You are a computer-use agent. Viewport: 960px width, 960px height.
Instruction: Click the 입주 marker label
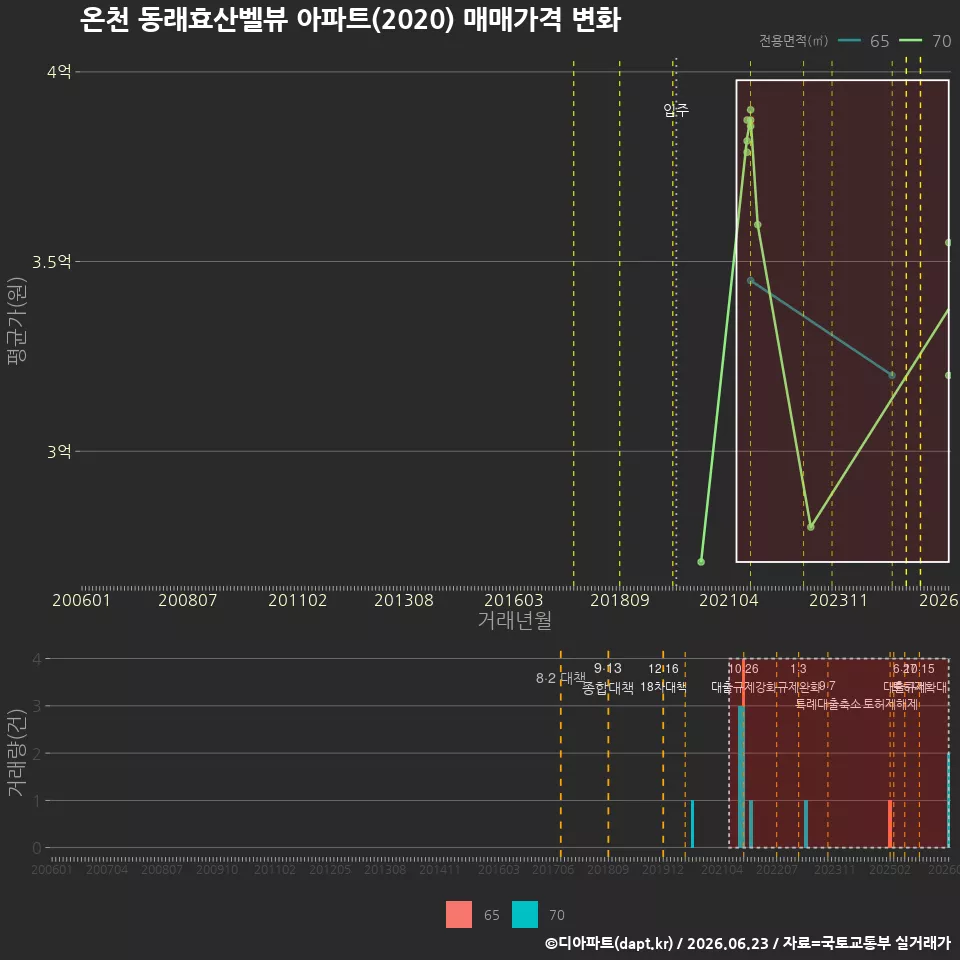click(676, 110)
